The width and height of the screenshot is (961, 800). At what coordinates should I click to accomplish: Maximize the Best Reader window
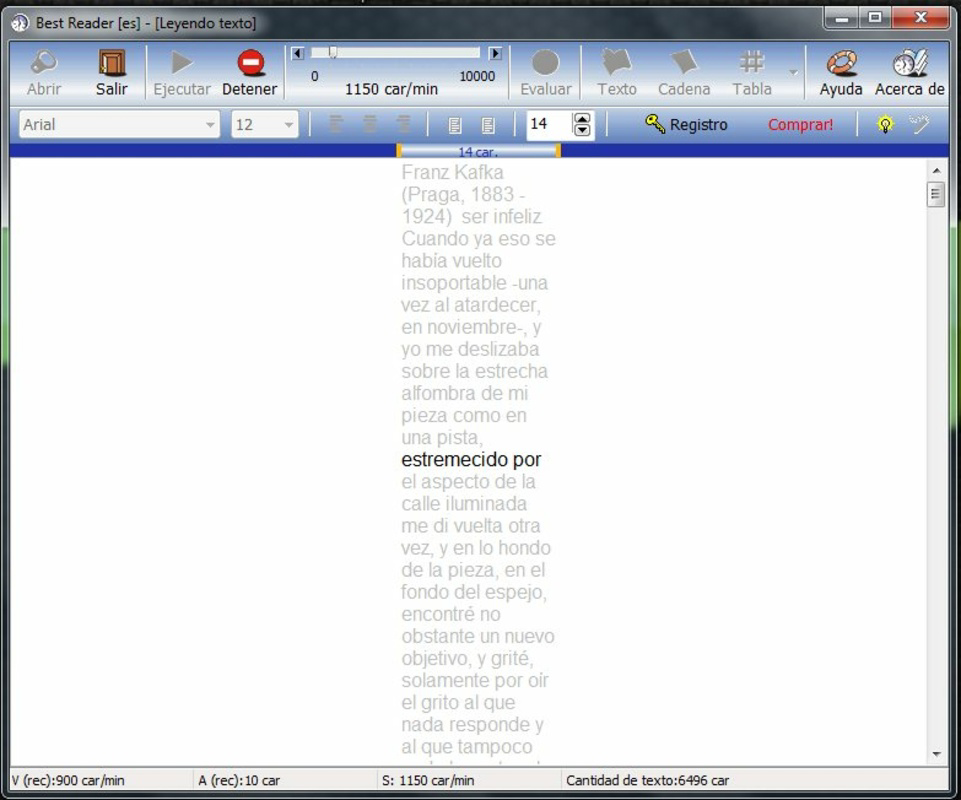point(875,18)
